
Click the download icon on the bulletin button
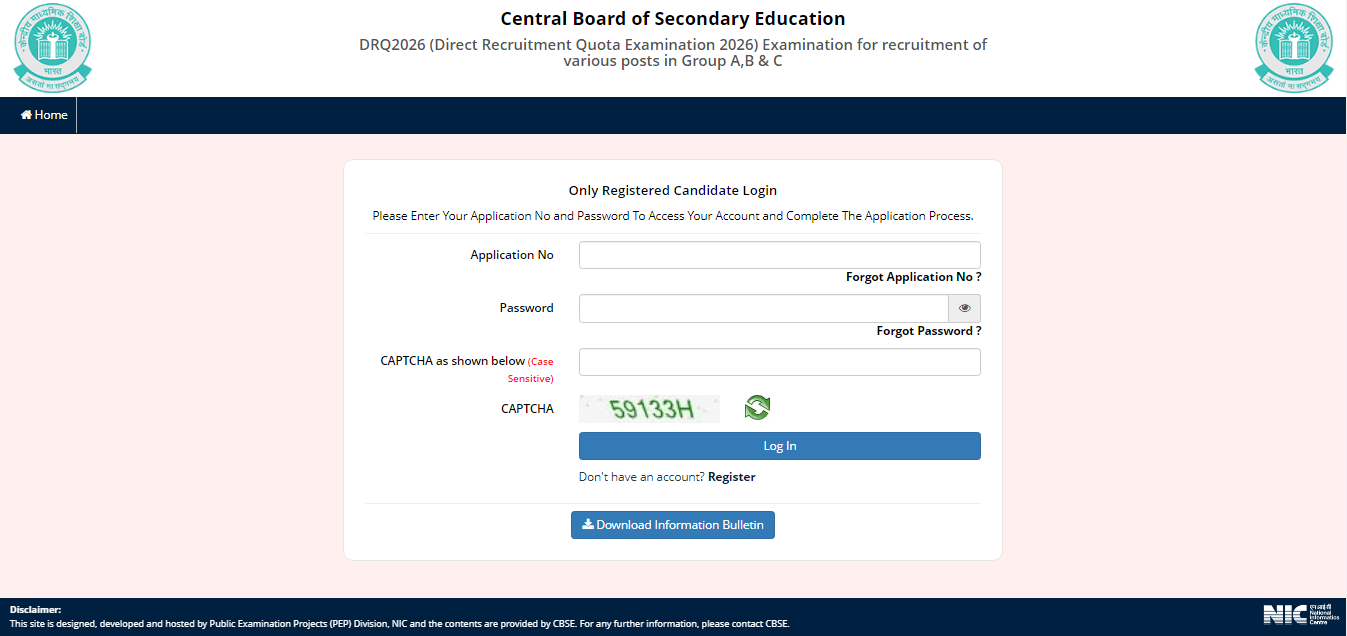pos(586,524)
